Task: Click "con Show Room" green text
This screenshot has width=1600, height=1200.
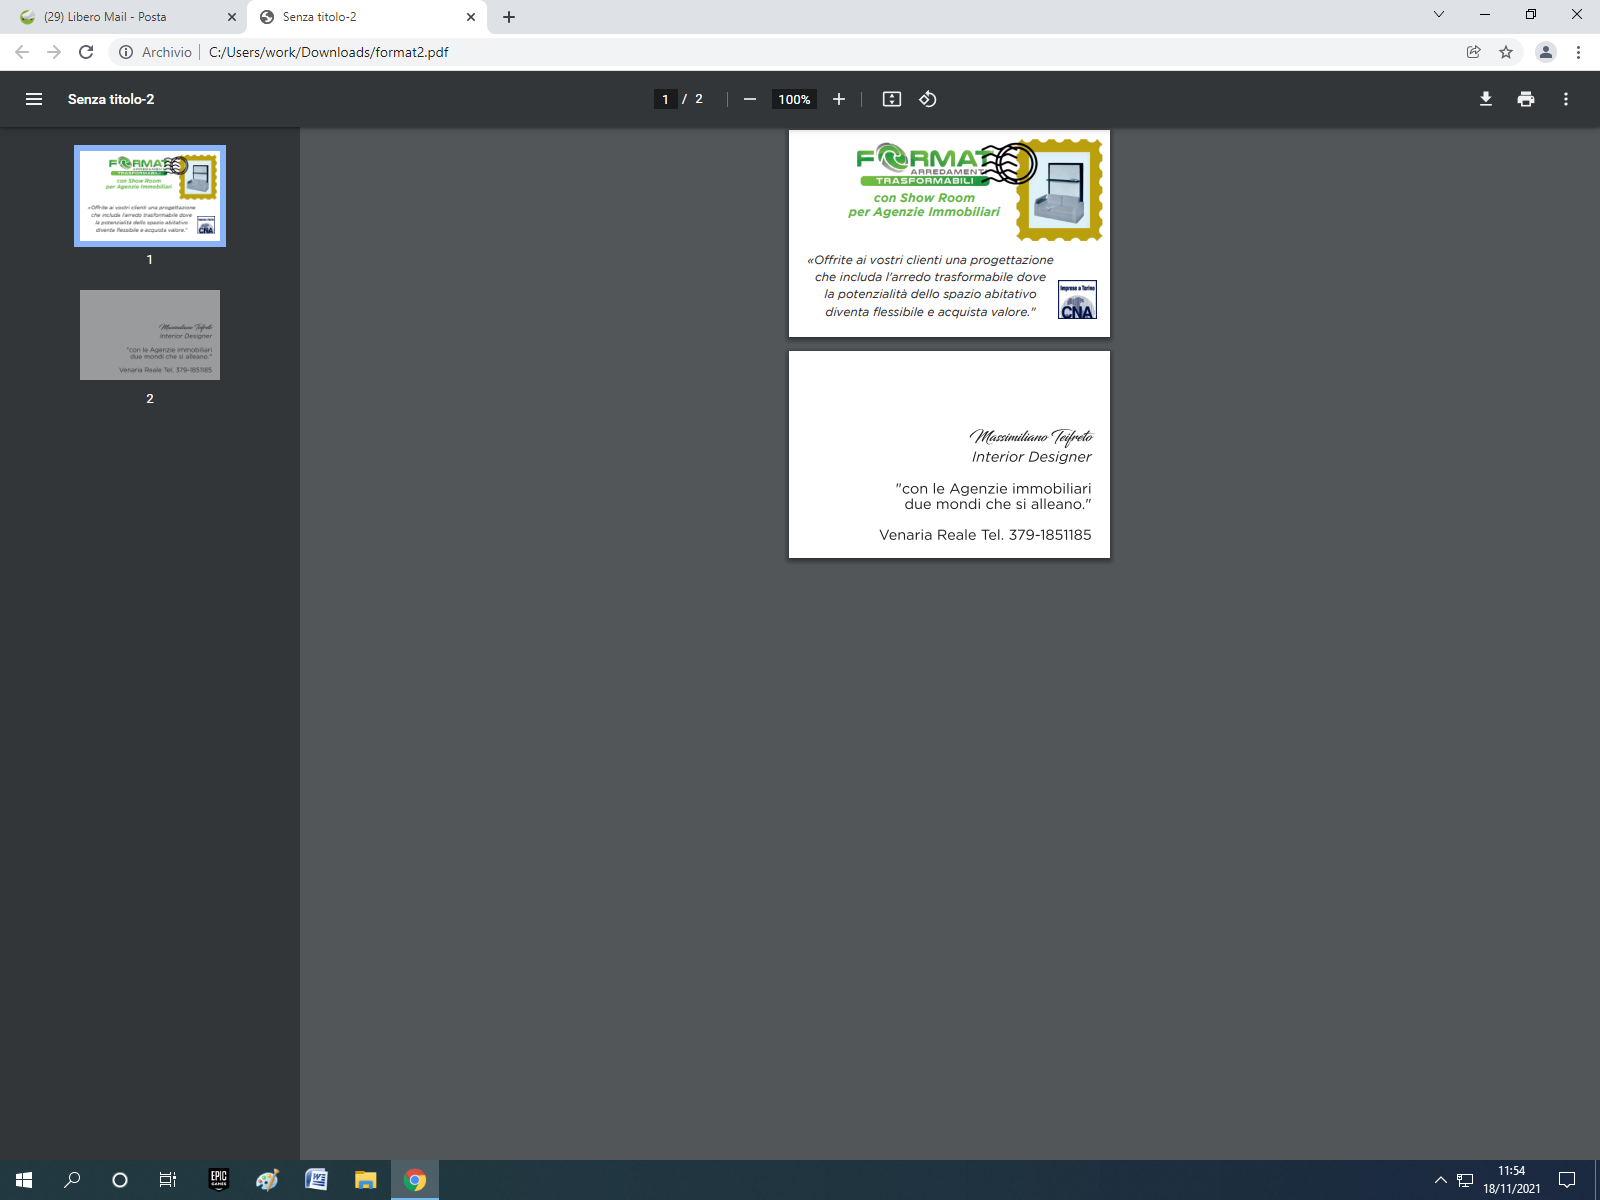Action: coord(924,198)
